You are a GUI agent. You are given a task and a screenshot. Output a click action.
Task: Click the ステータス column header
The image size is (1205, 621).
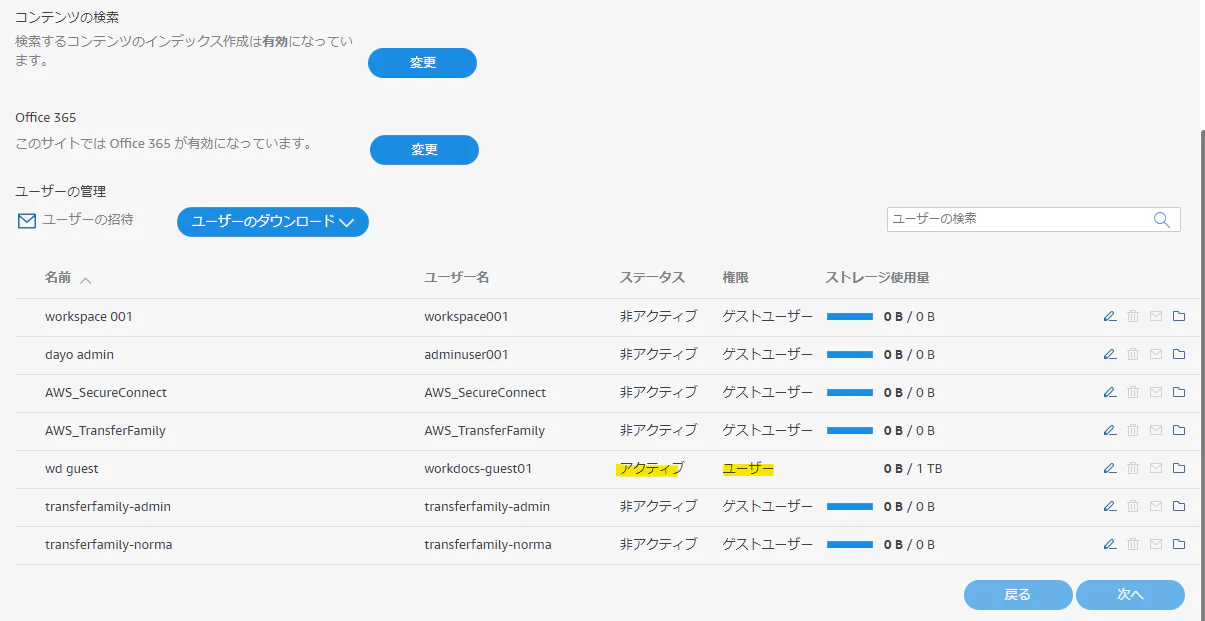[652, 278]
